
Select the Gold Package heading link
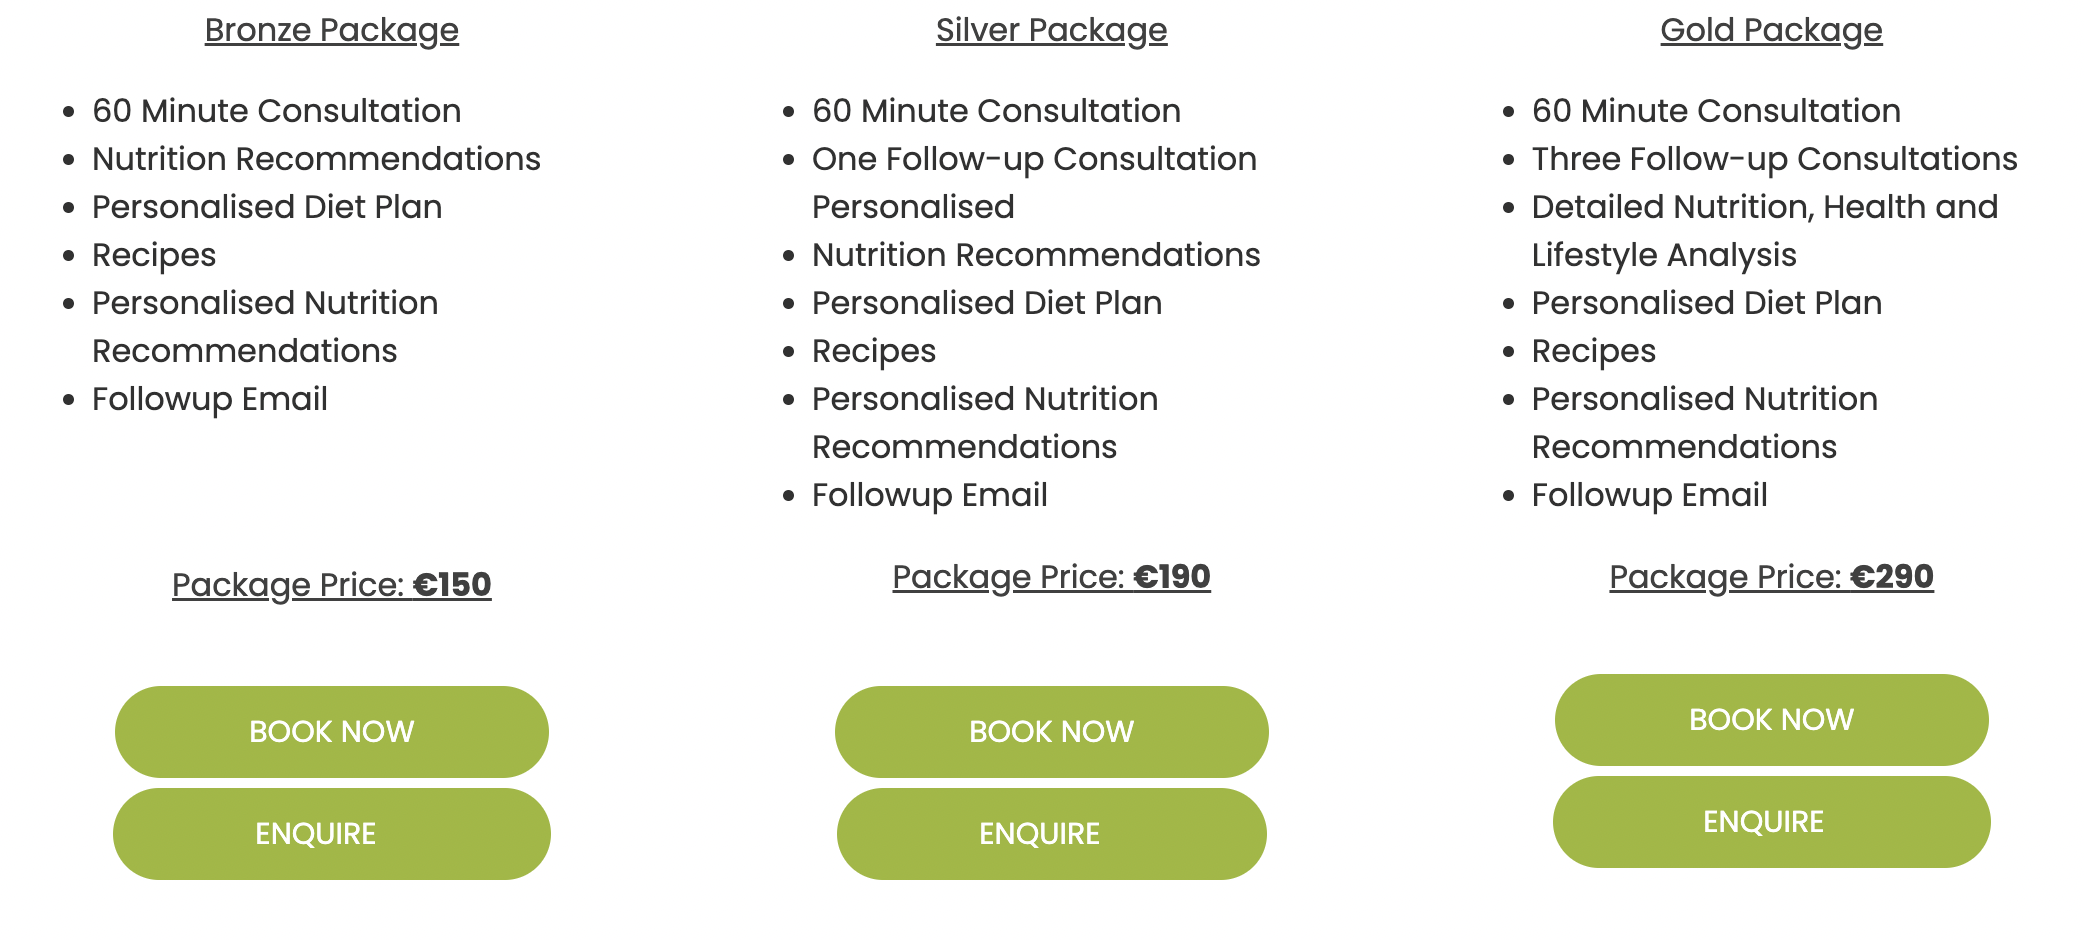click(1771, 30)
